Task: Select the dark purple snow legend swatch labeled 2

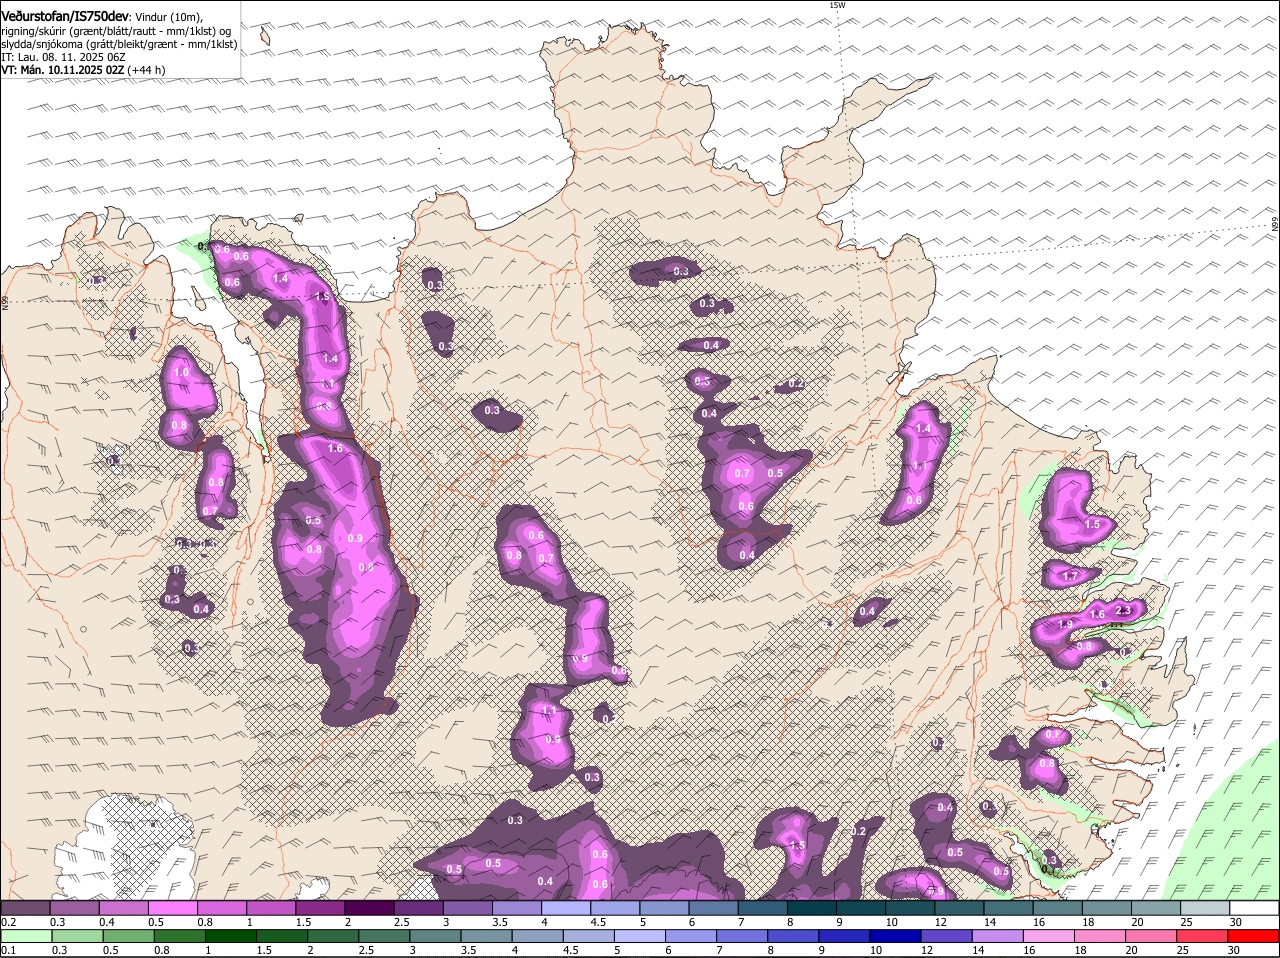Action: pyautogui.click(x=369, y=908)
